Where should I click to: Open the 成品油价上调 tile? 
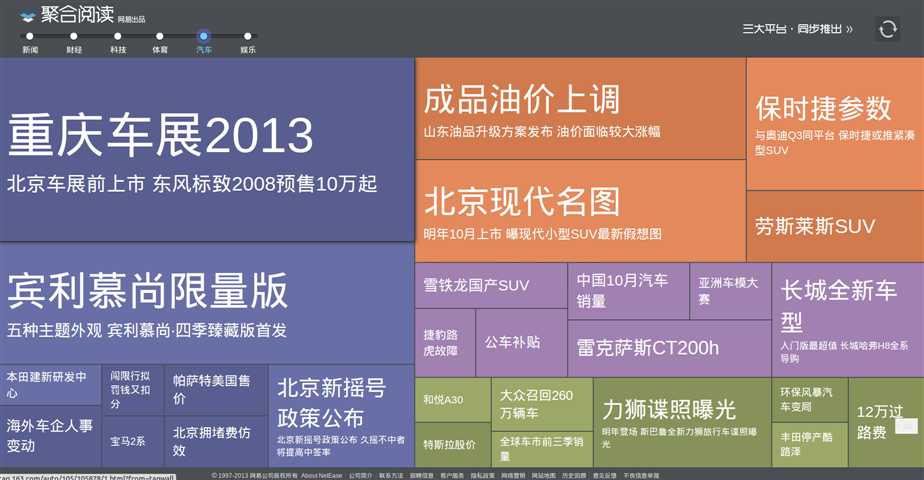click(x=580, y=108)
